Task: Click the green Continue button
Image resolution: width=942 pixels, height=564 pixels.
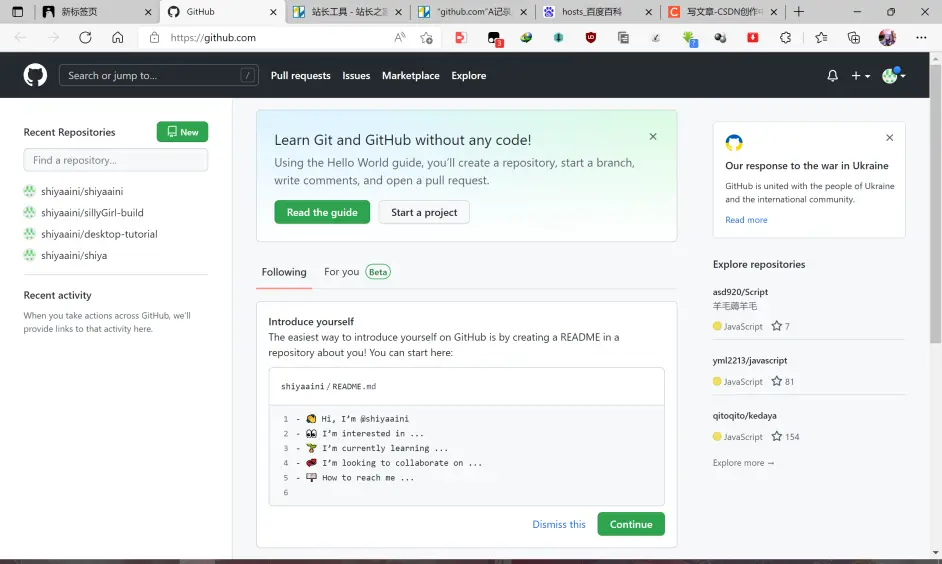Action: pyautogui.click(x=631, y=524)
